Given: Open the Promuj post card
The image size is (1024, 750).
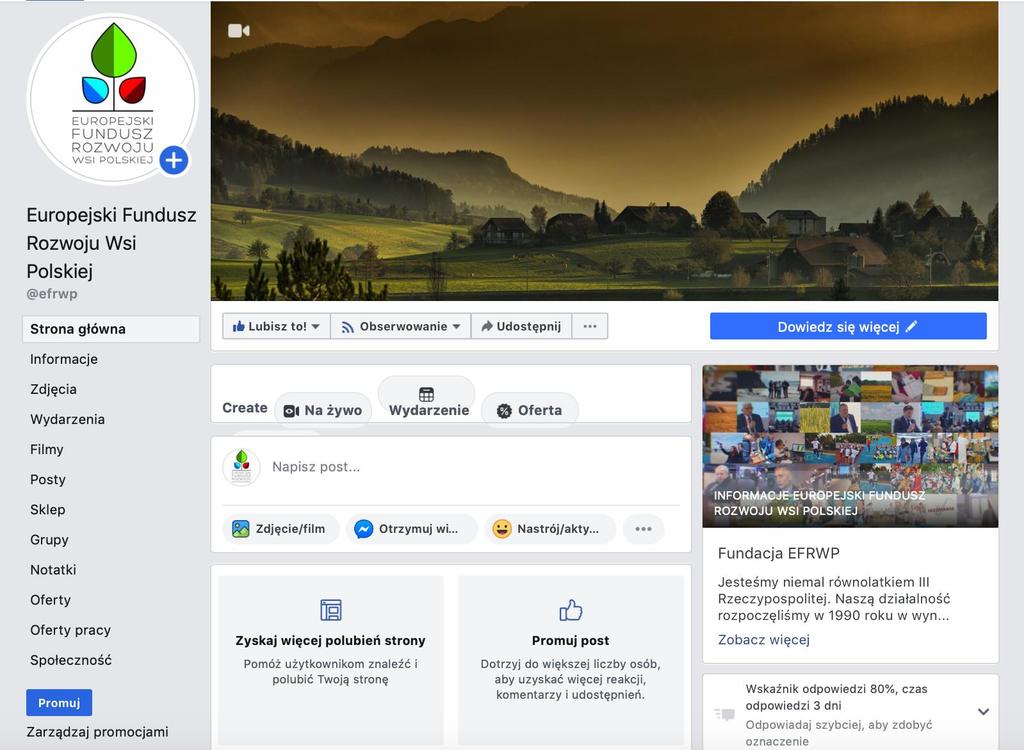Looking at the screenshot, I should pyautogui.click(x=571, y=660).
